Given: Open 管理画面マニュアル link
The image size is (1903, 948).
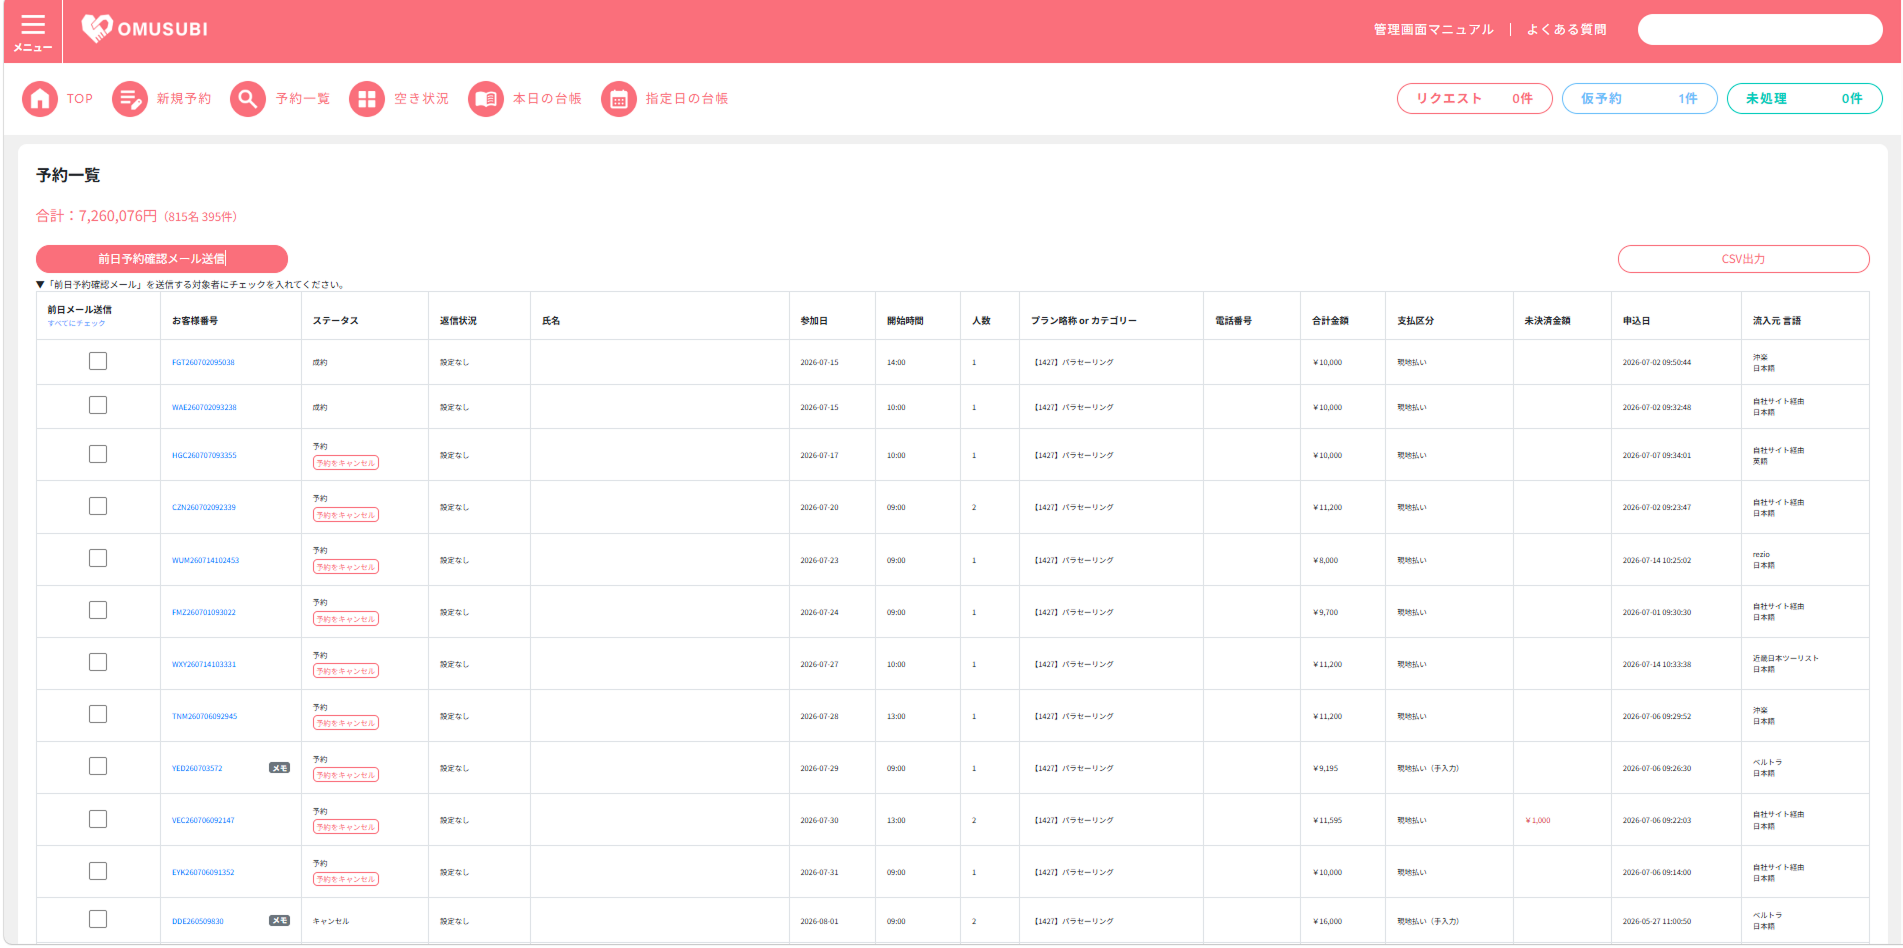Looking at the screenshot, I should point(1433,30).
